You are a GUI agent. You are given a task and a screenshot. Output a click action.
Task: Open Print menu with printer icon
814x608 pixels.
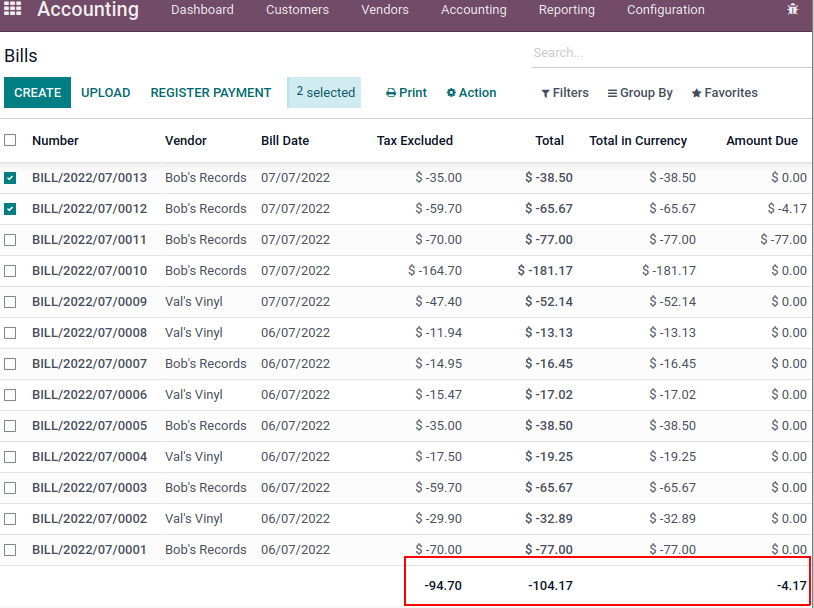click(406, 92)
